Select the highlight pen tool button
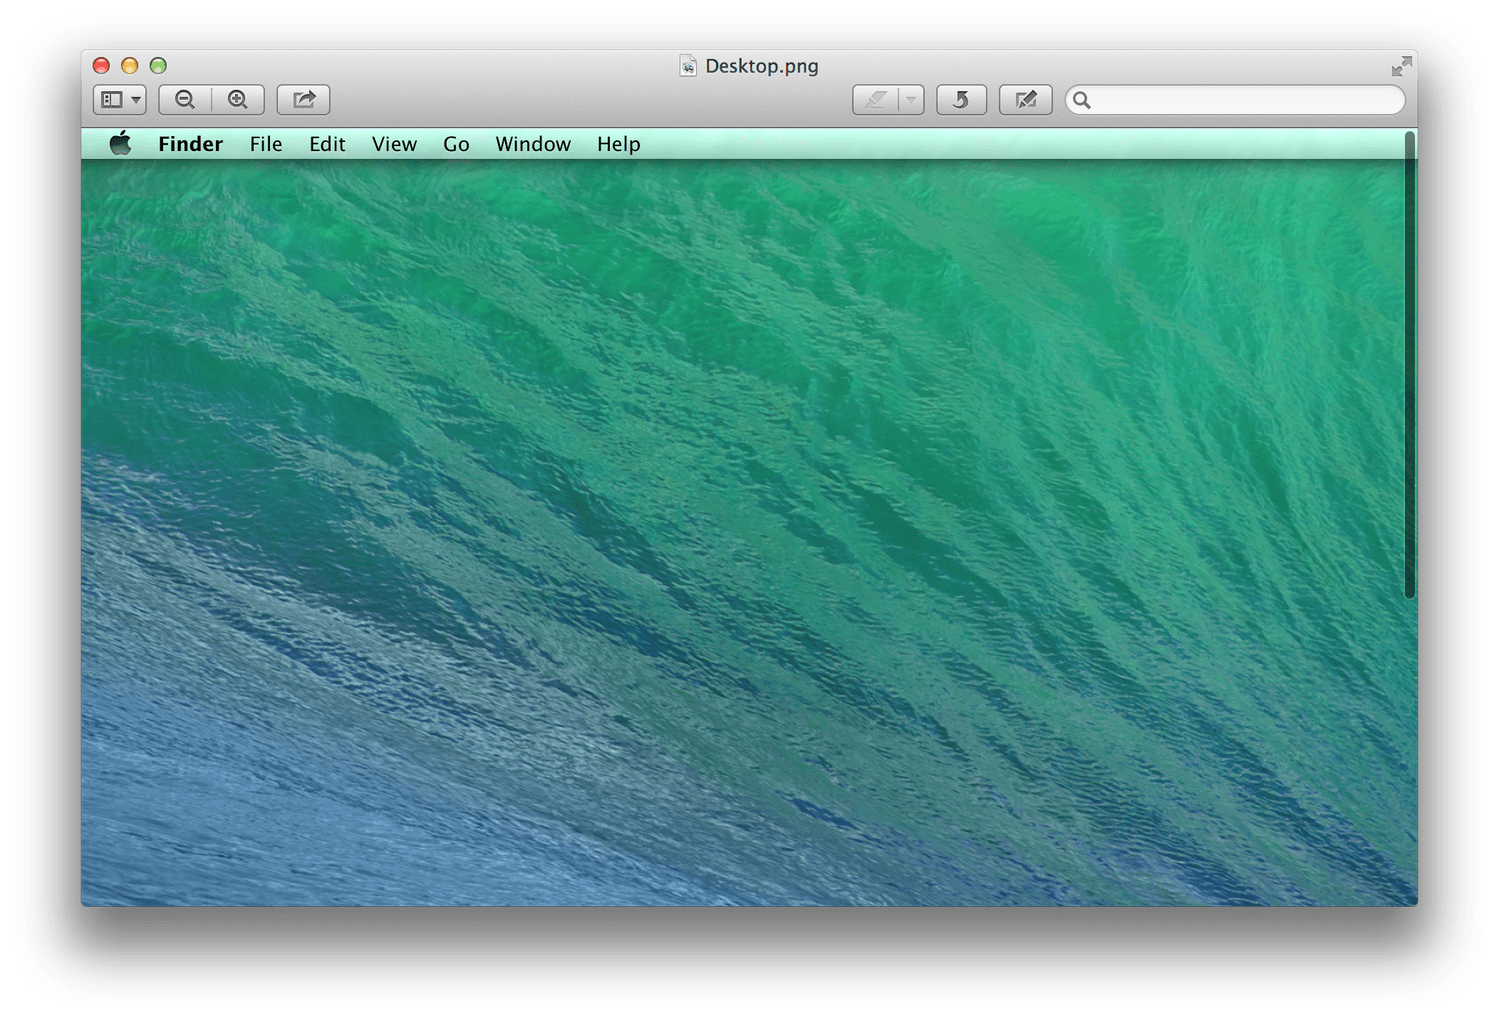This screenshot has height=1019, width=1499. click(x=876, y=100)
